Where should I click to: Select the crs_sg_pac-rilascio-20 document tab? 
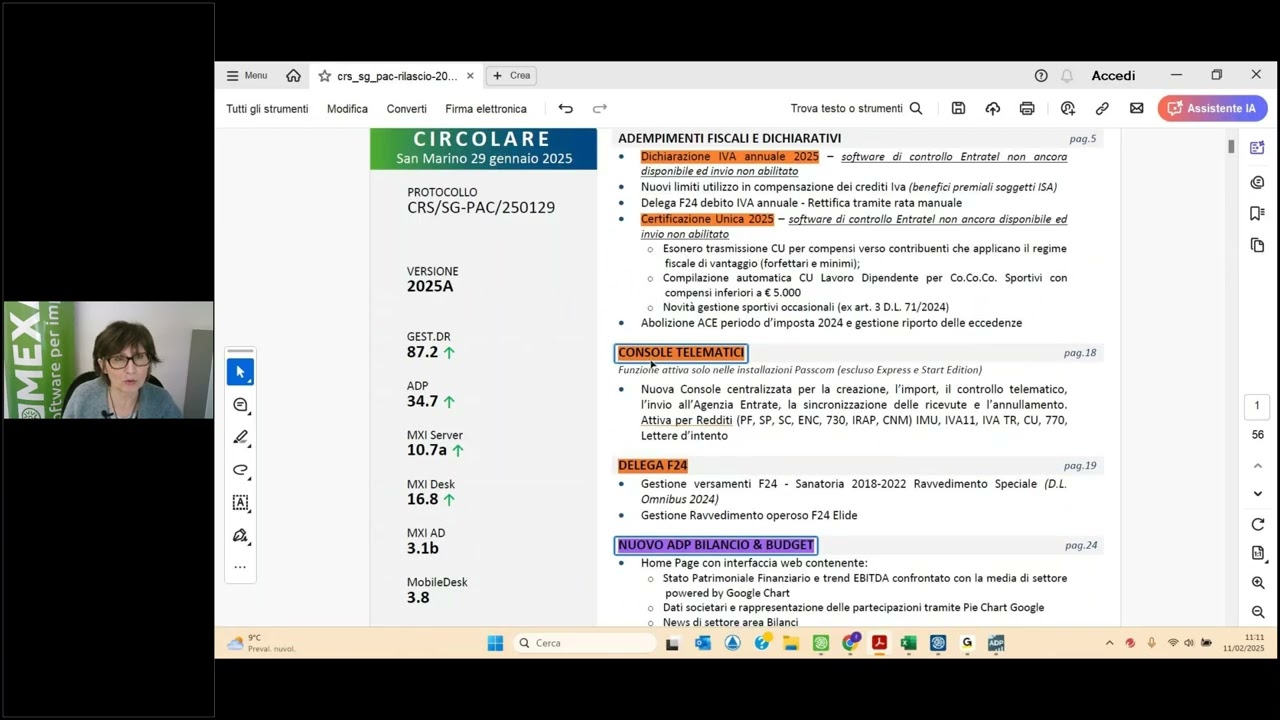click(397, 76)
